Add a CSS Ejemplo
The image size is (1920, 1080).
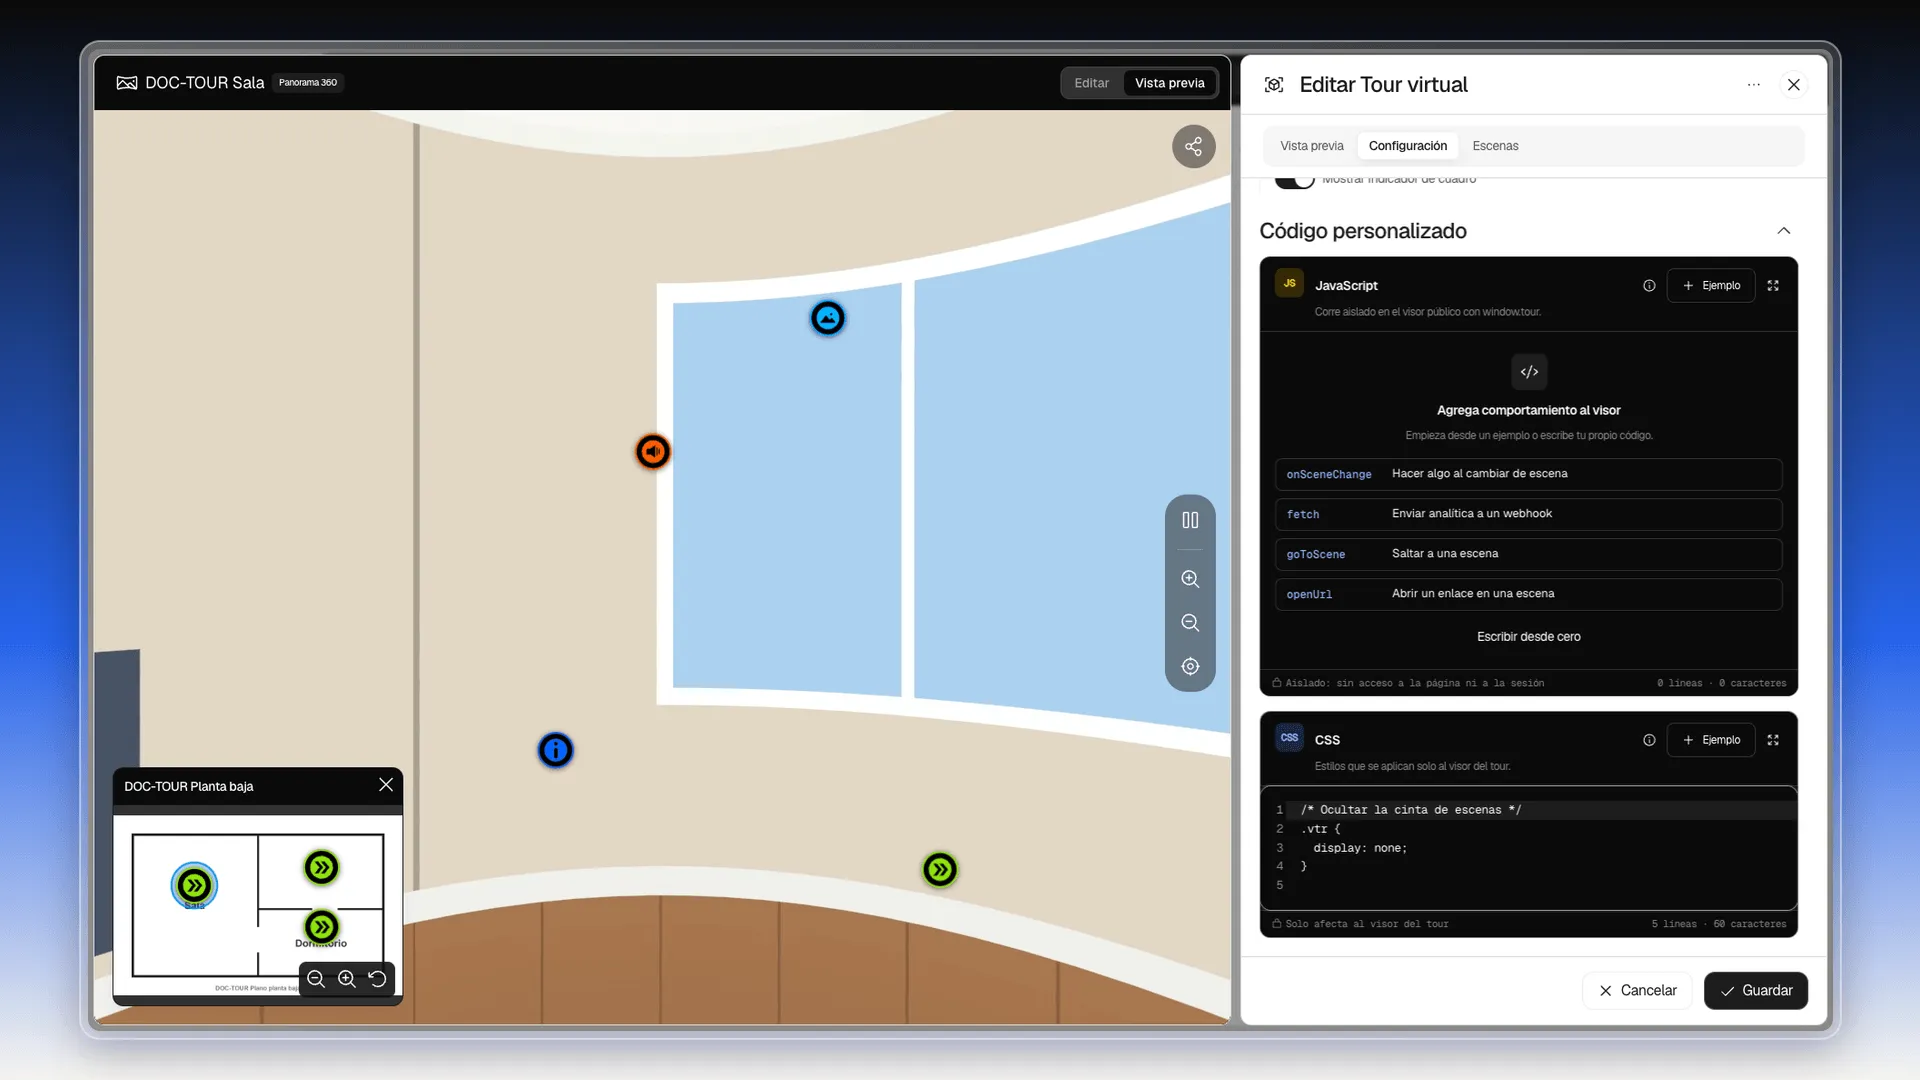(1711, 740)
